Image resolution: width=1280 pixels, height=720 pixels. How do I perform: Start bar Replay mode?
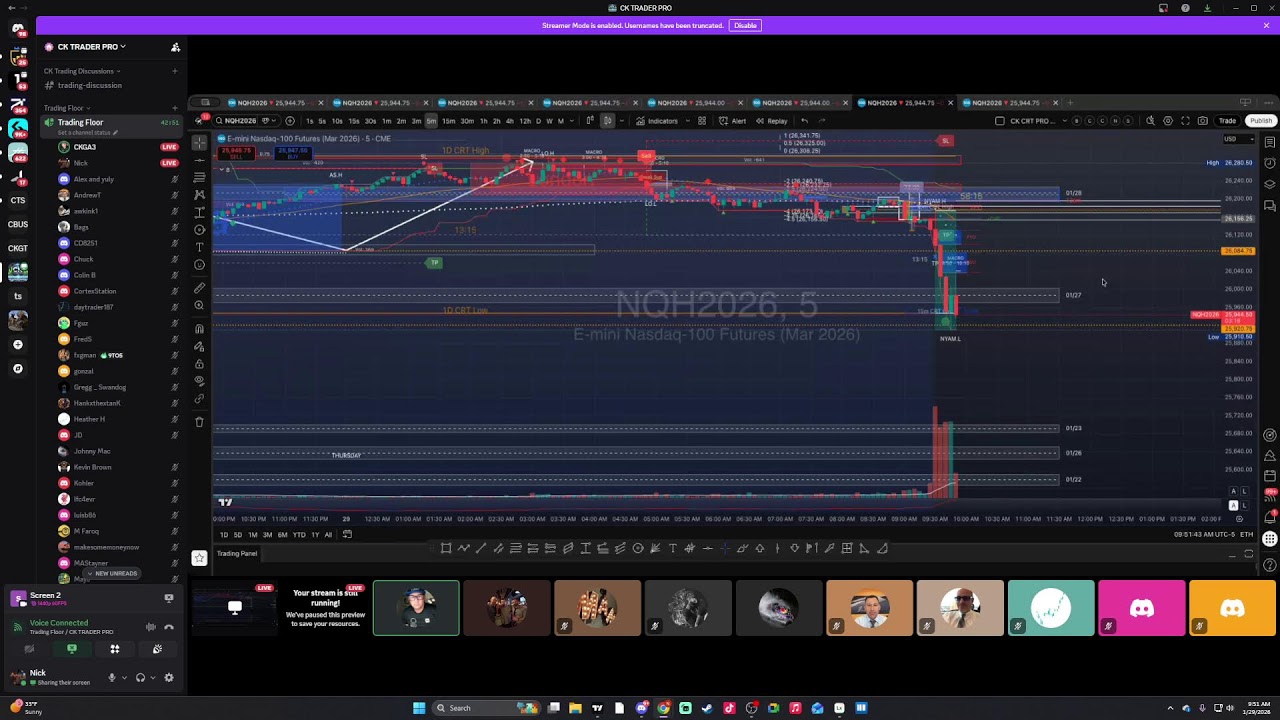click(x=771, y=121)
